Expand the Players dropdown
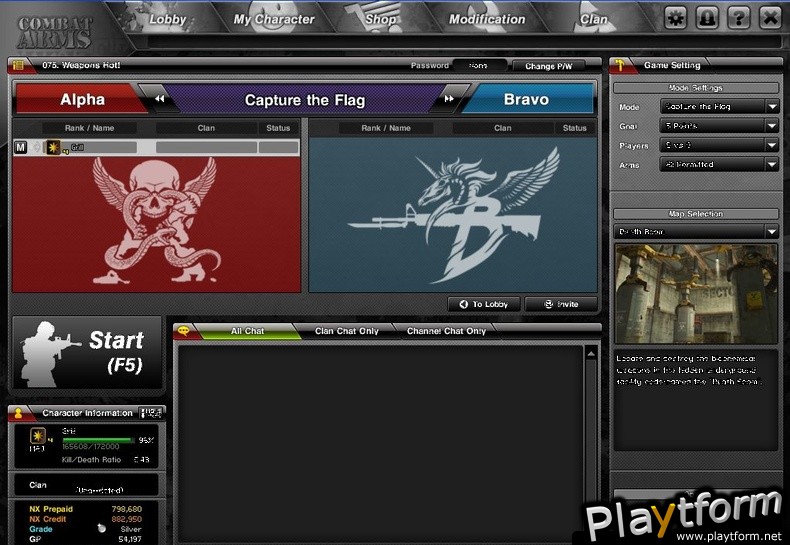 pos(719,145)
